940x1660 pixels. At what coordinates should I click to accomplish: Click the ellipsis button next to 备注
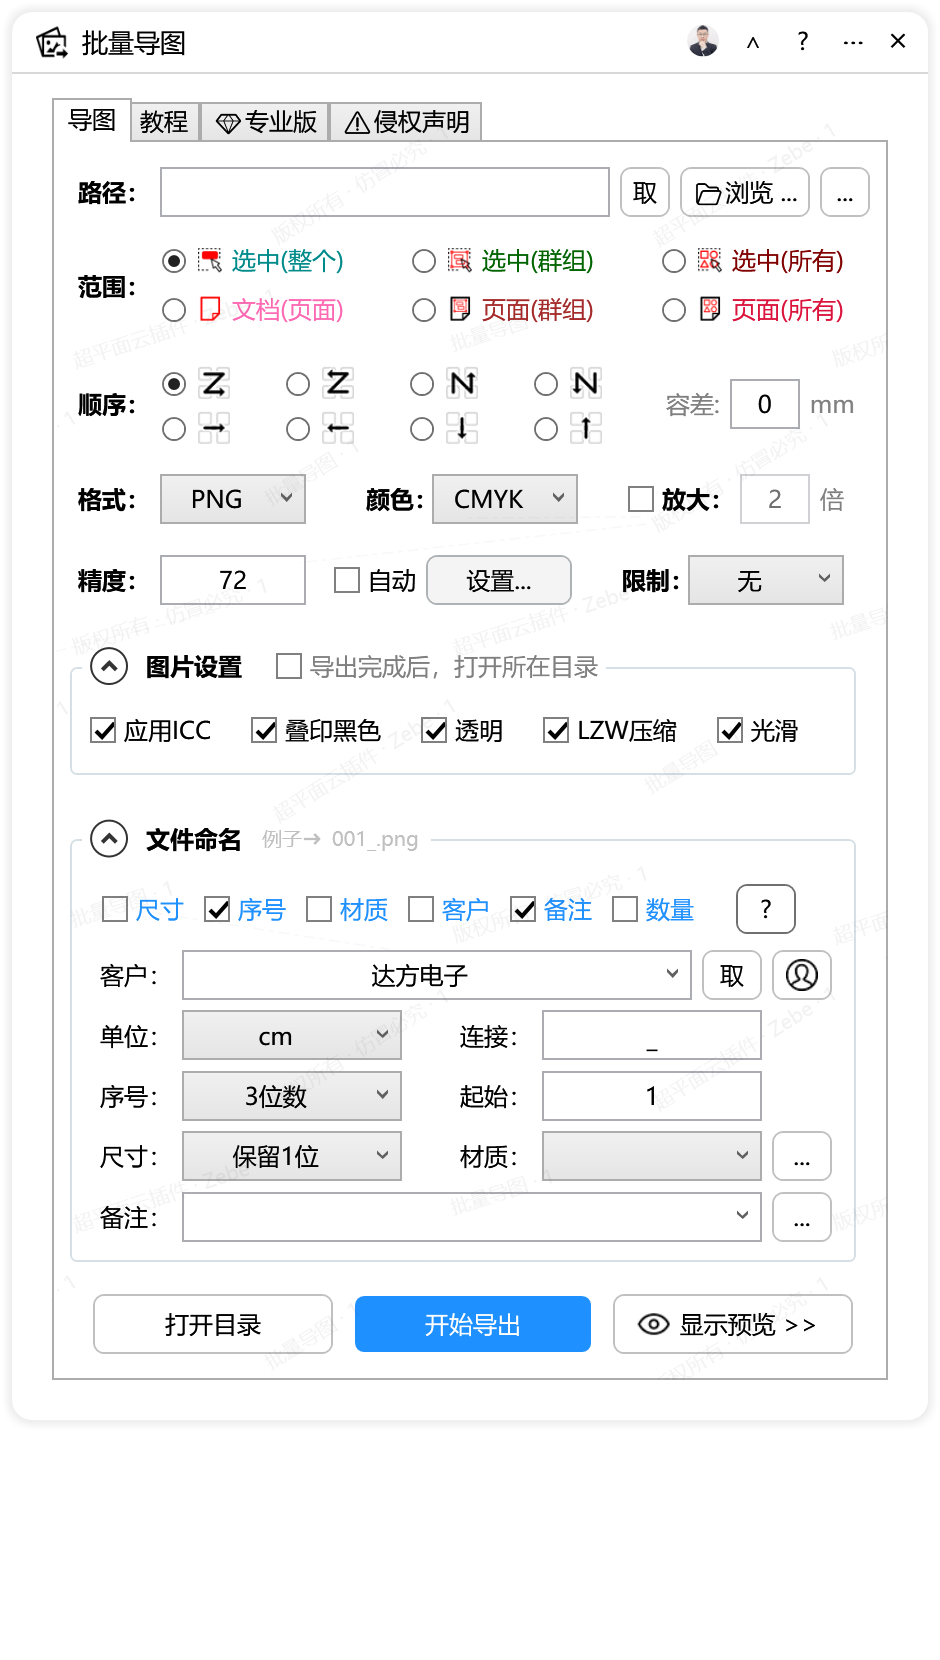pyautogui.click(x=802, y=1217)
